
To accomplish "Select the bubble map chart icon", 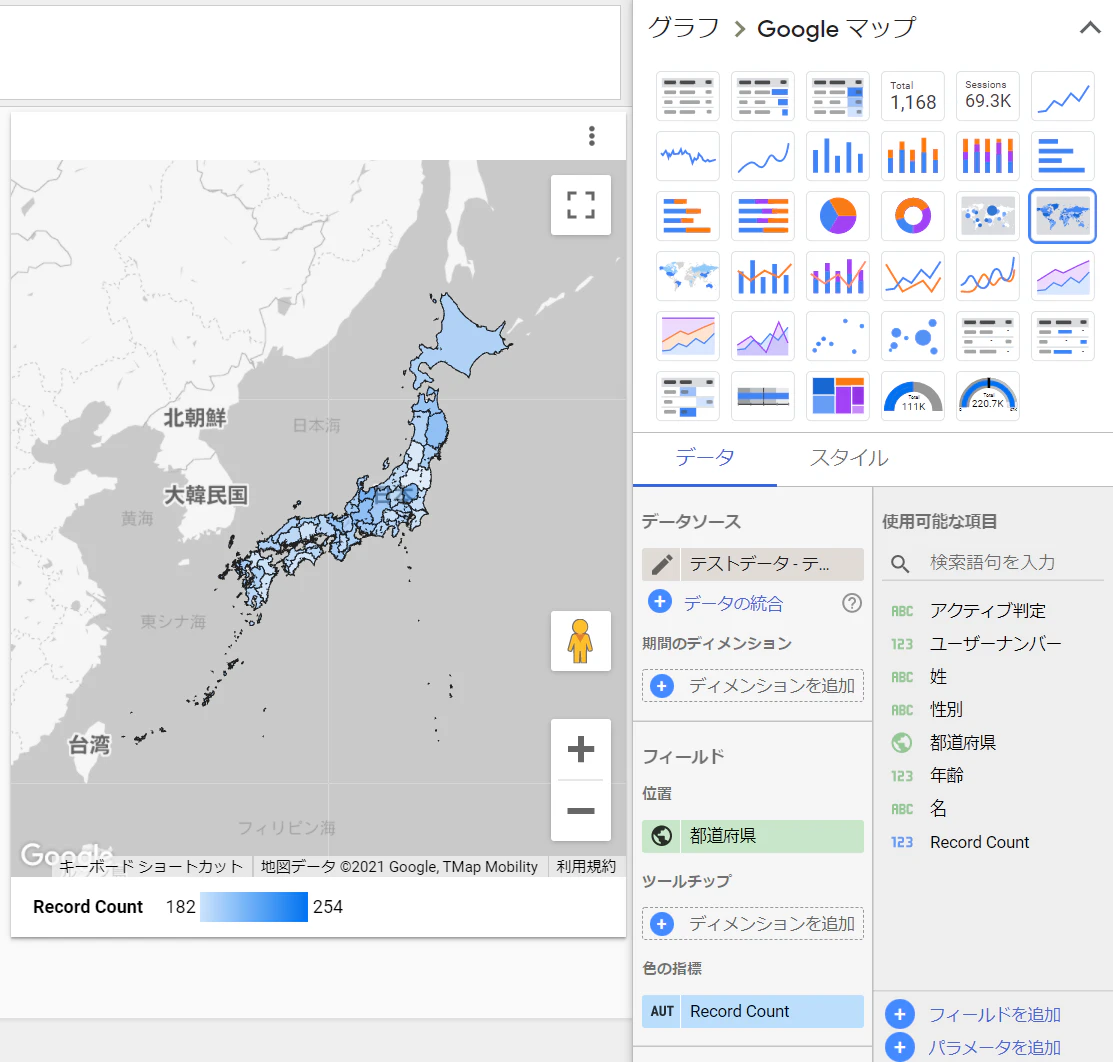I will (x=987, y=216).
